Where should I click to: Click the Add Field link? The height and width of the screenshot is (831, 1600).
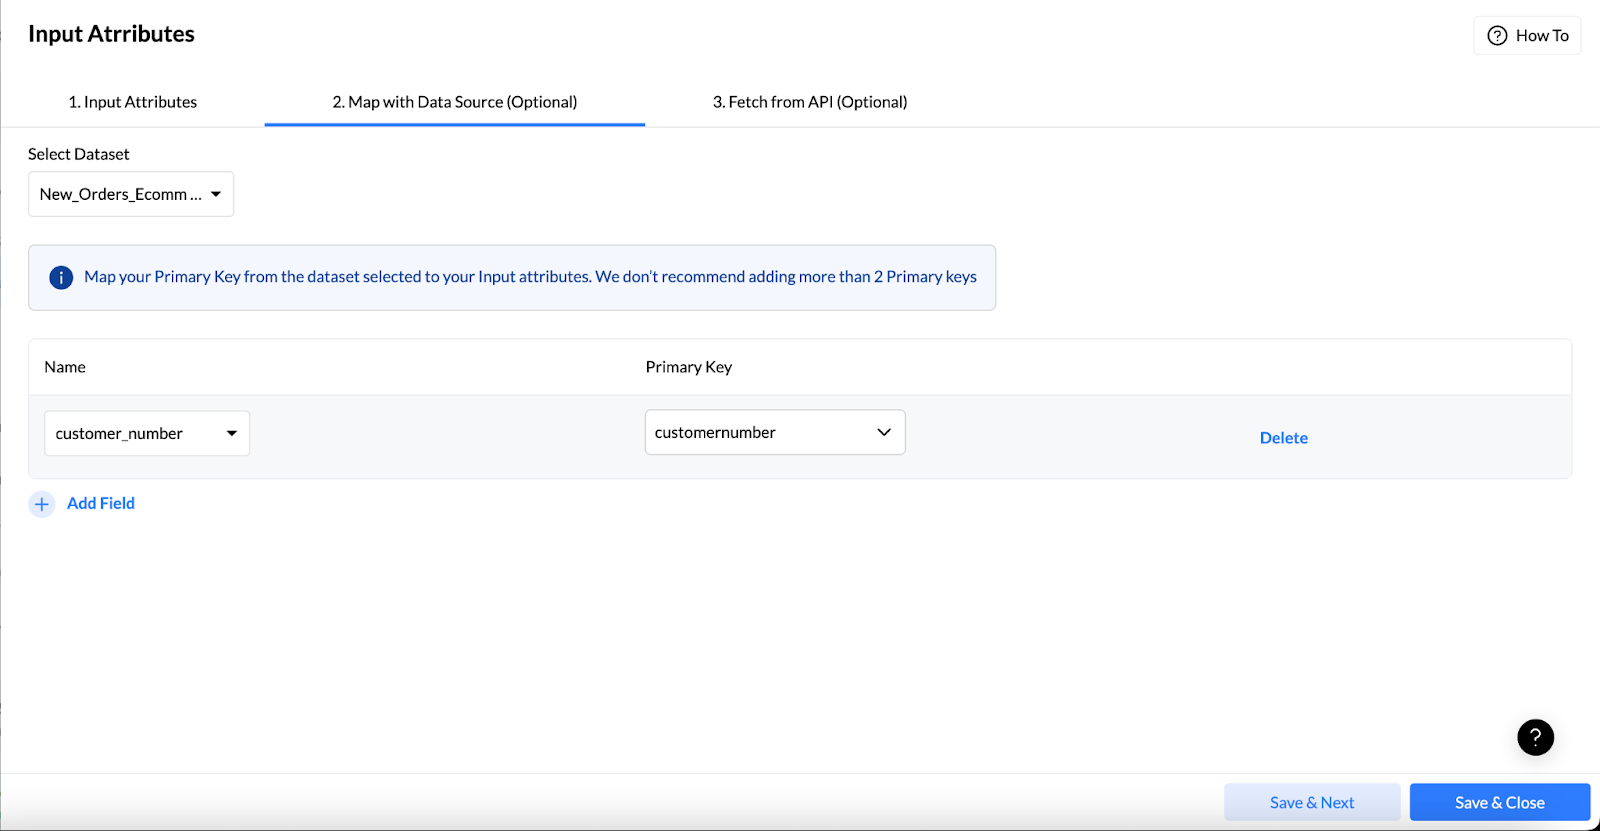coord(101,503)
